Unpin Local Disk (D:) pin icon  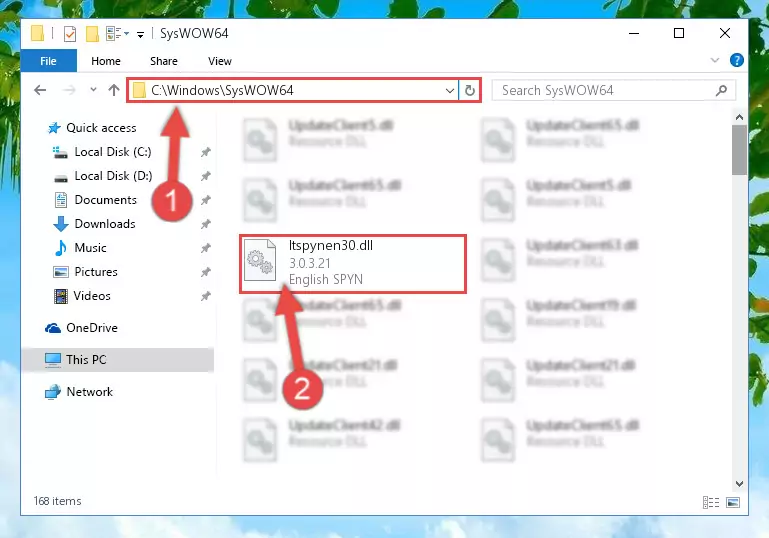click(x=205, y=176)
